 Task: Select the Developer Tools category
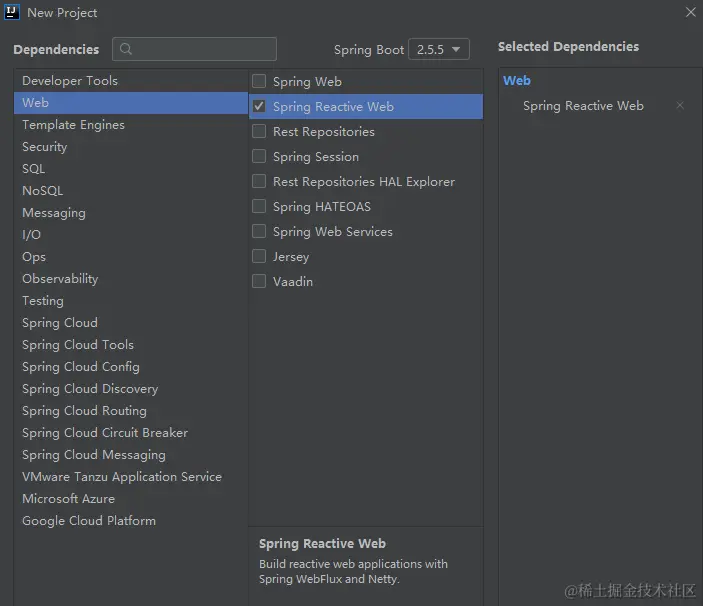(131, 81)
